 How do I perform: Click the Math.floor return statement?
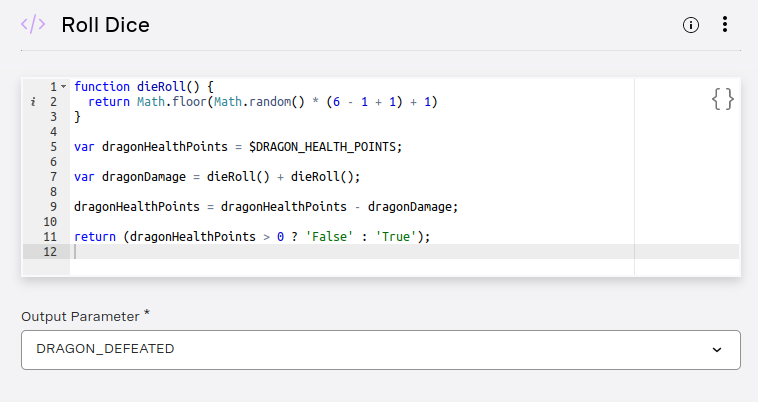[262, 102]
